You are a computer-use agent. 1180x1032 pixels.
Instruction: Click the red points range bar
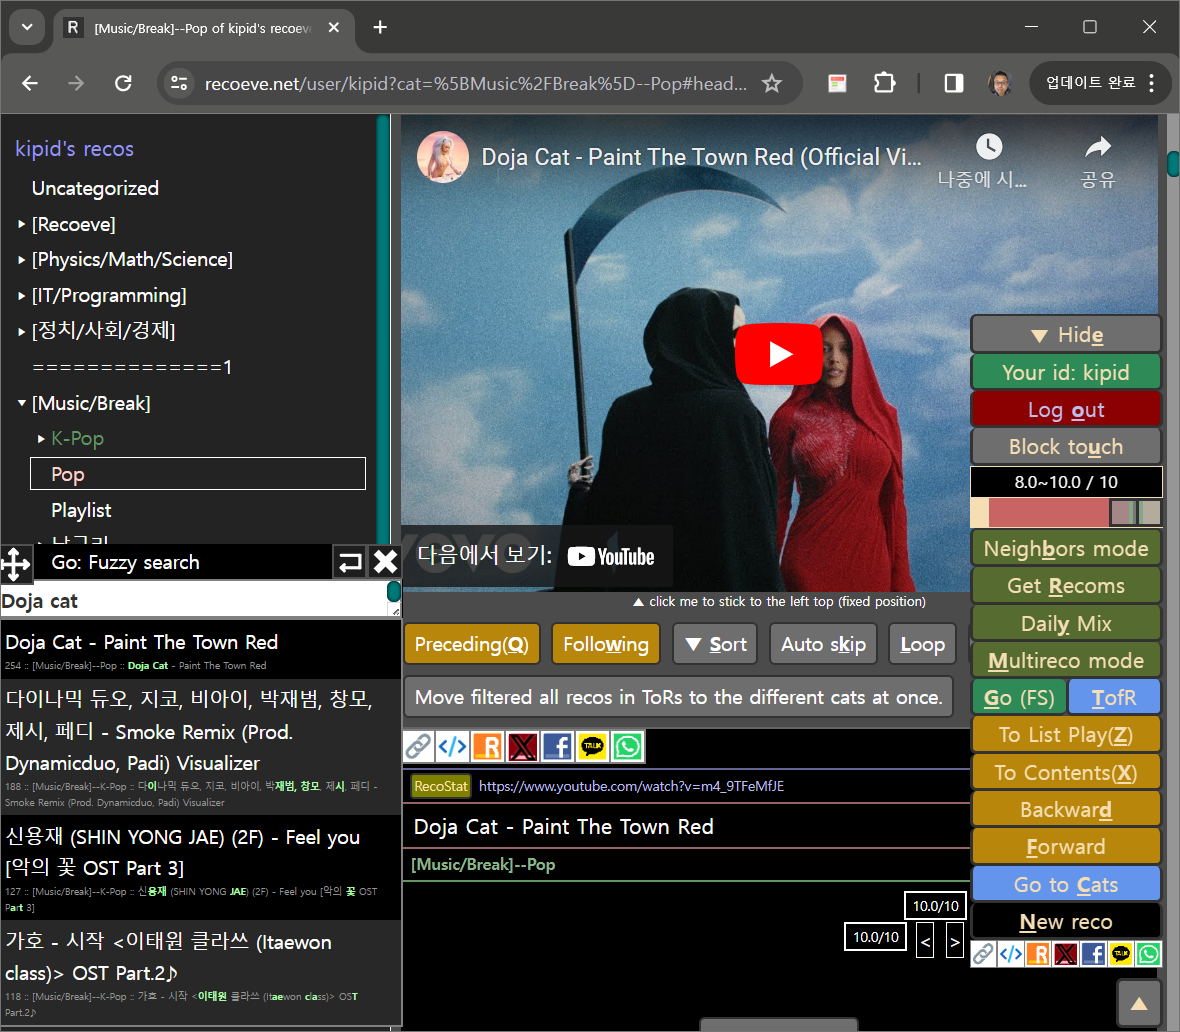point(1048,513)
